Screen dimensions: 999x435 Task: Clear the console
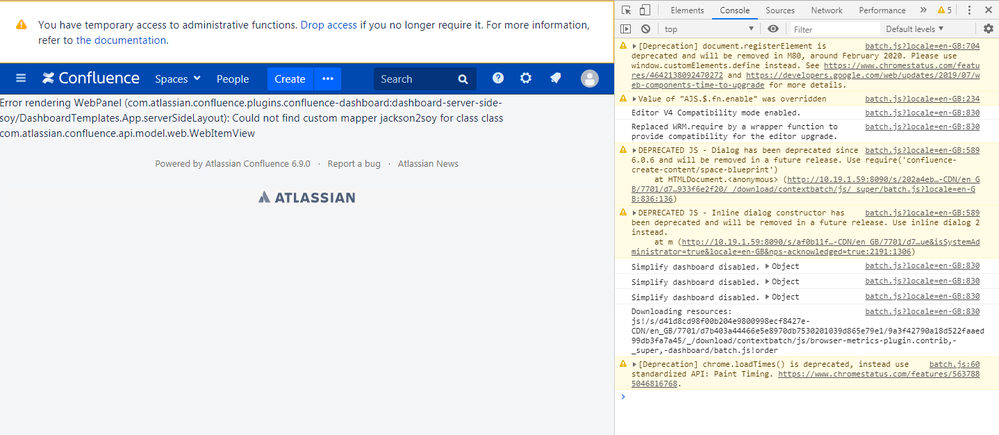pos(645,29)
